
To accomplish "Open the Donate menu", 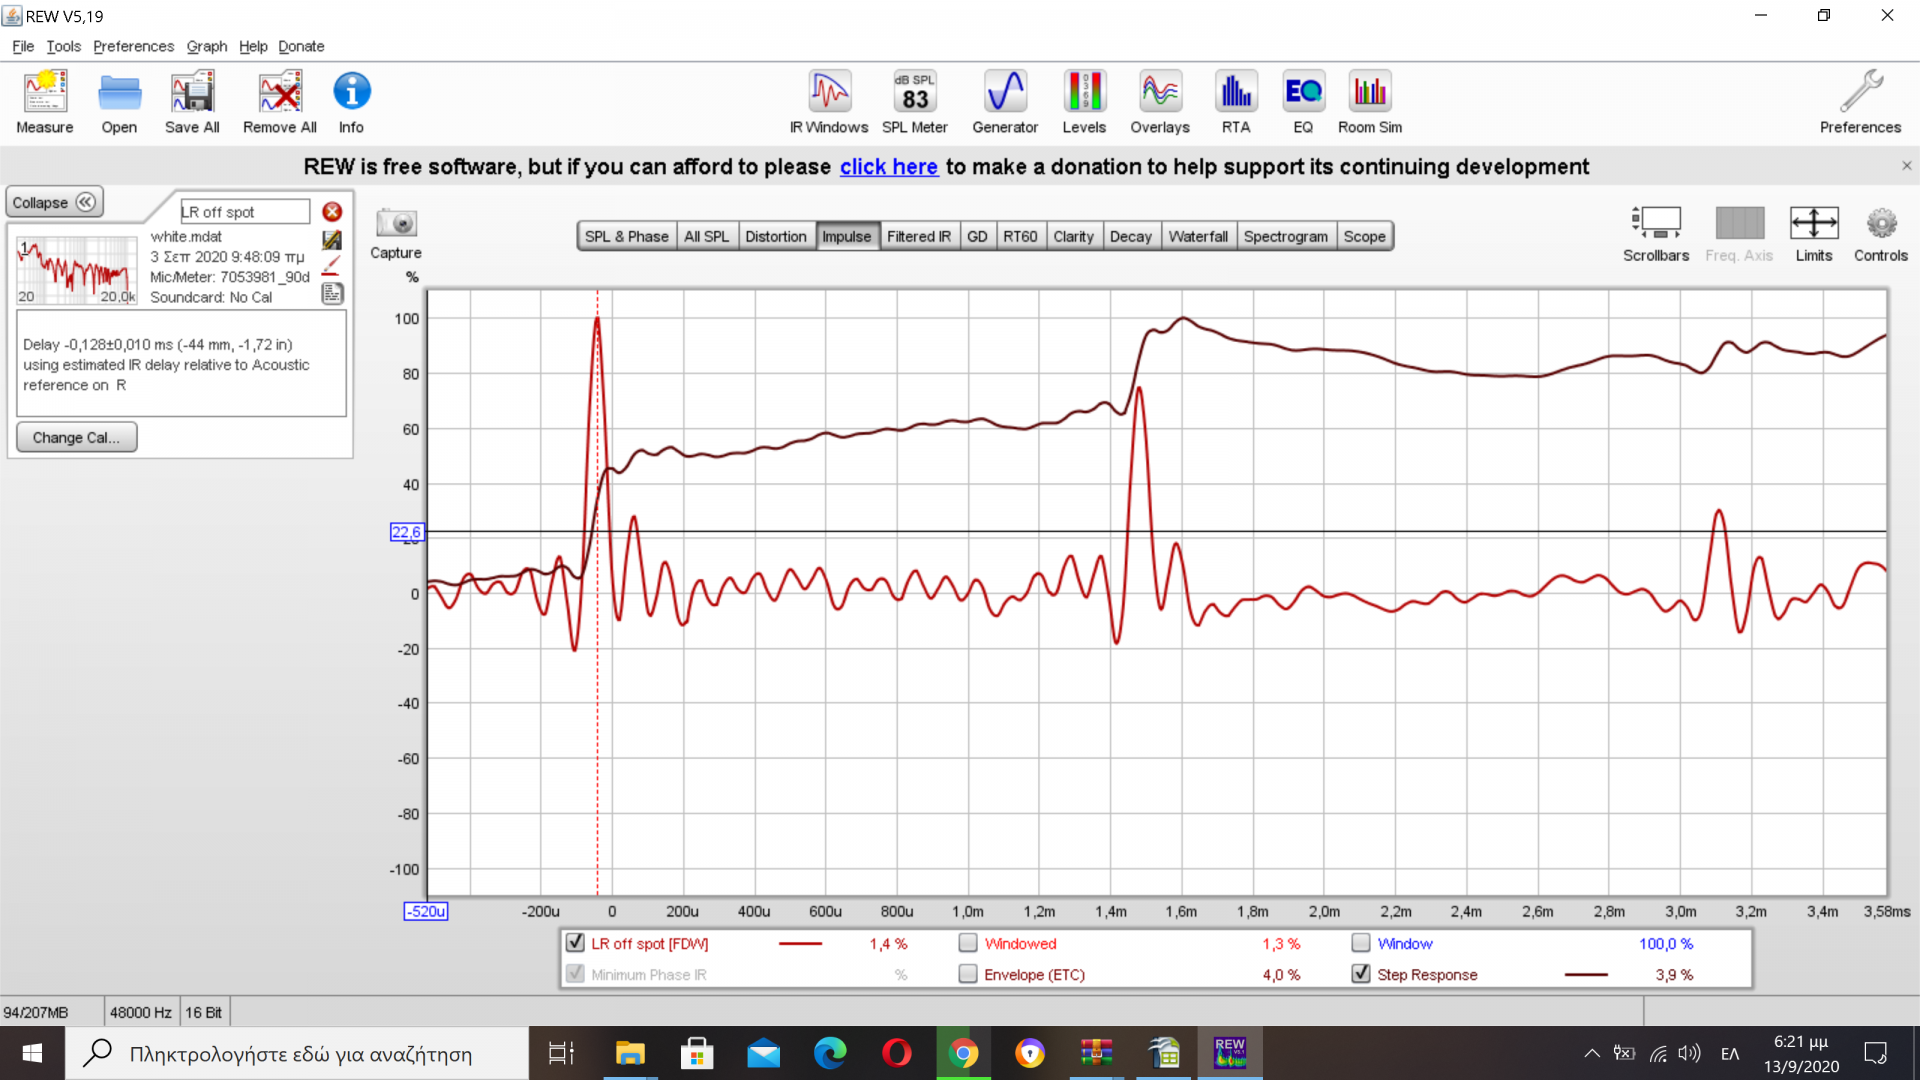I will point(301,46).
